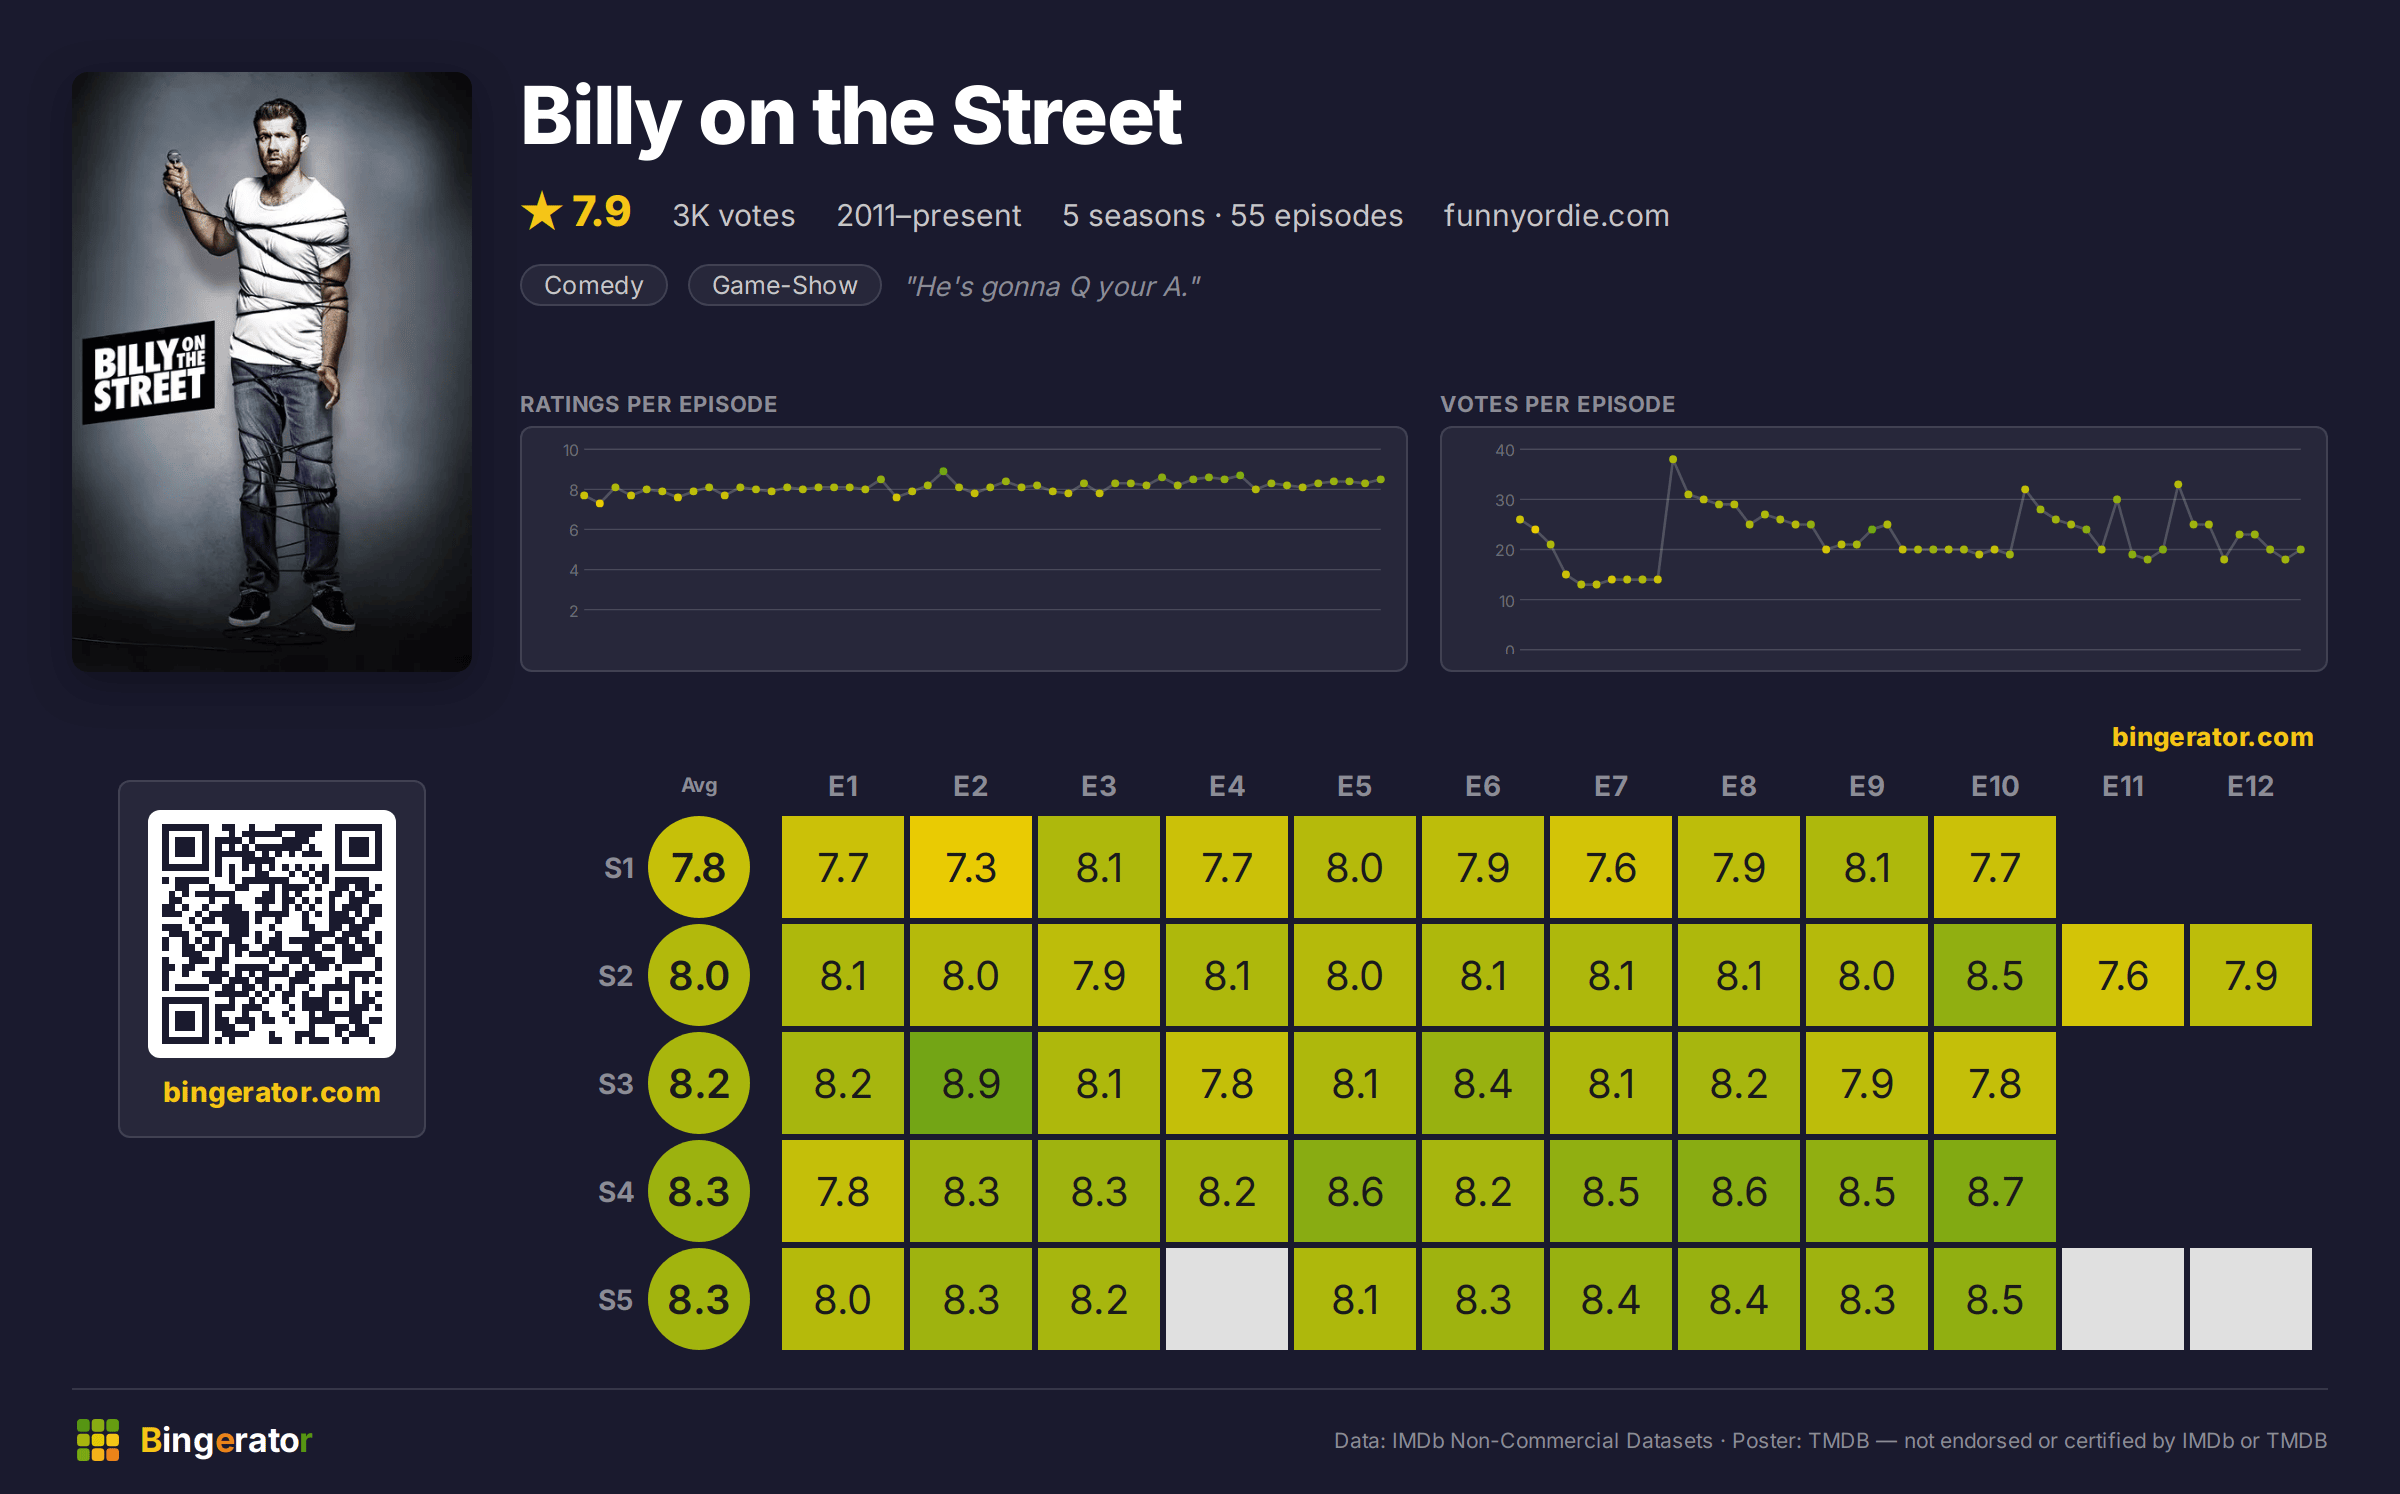2400x1494 pixels.
Task: Click the QR code image
Action: click(272, 934)
